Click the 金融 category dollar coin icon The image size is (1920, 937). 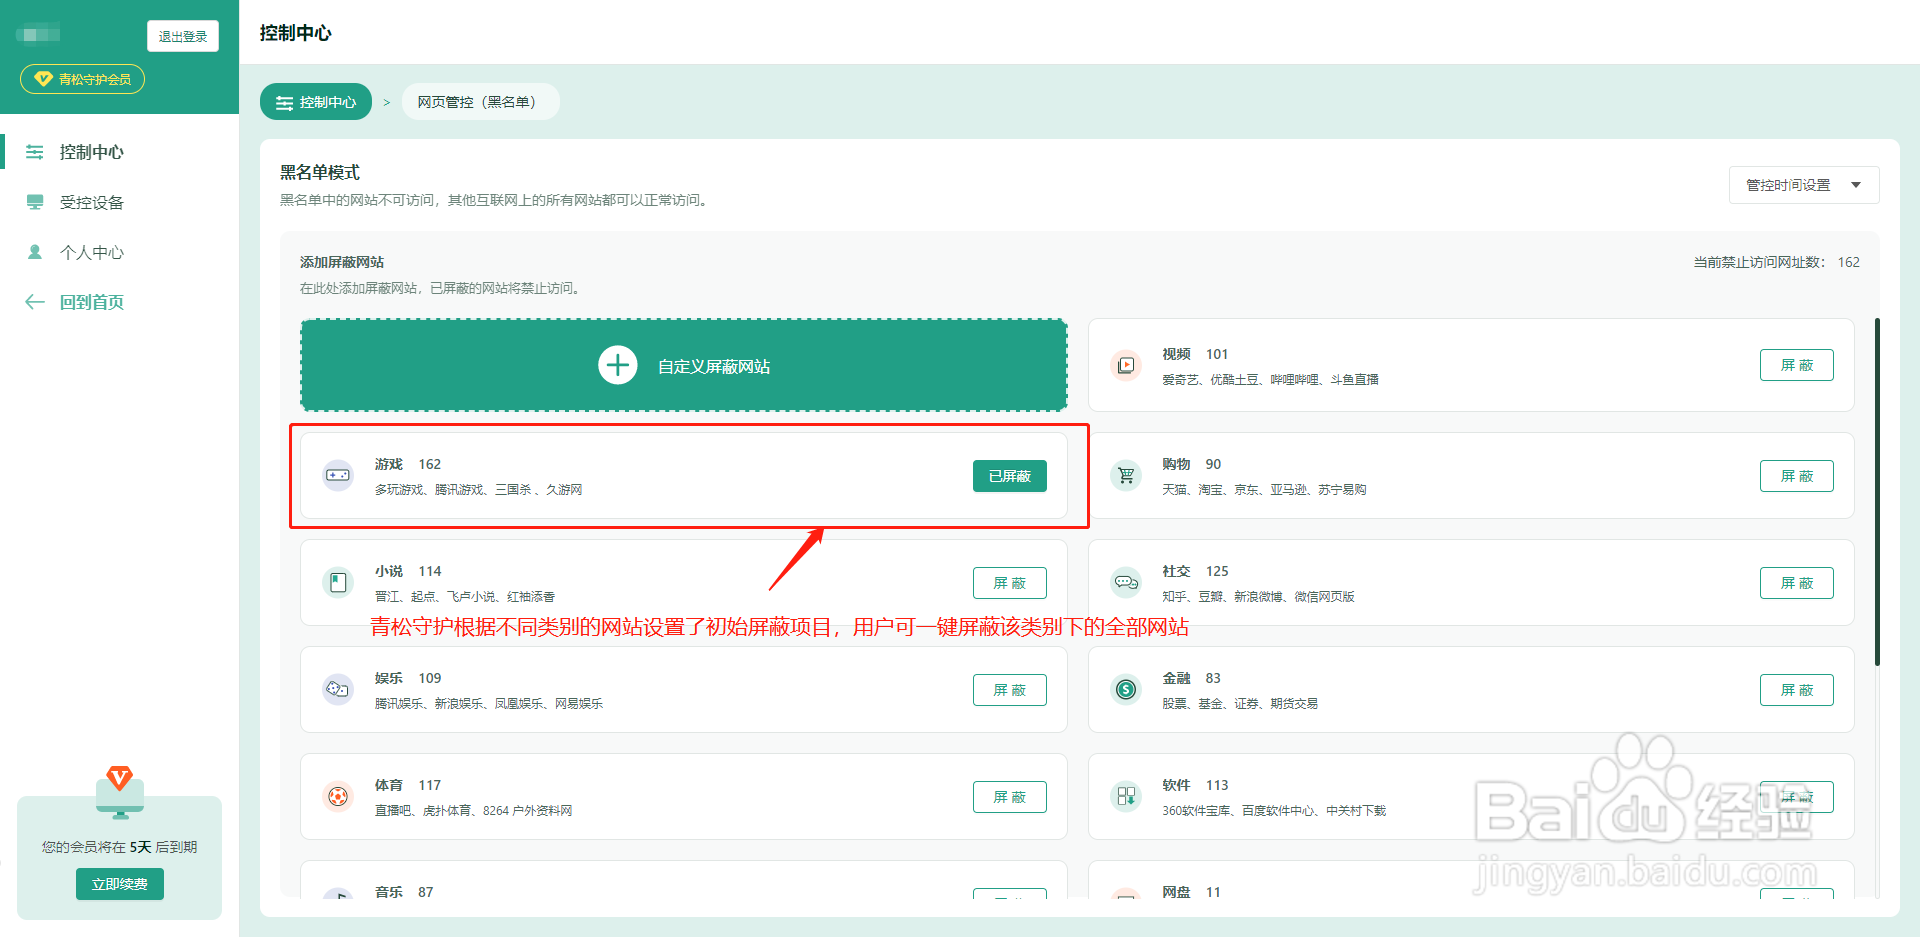[1126, 689]
